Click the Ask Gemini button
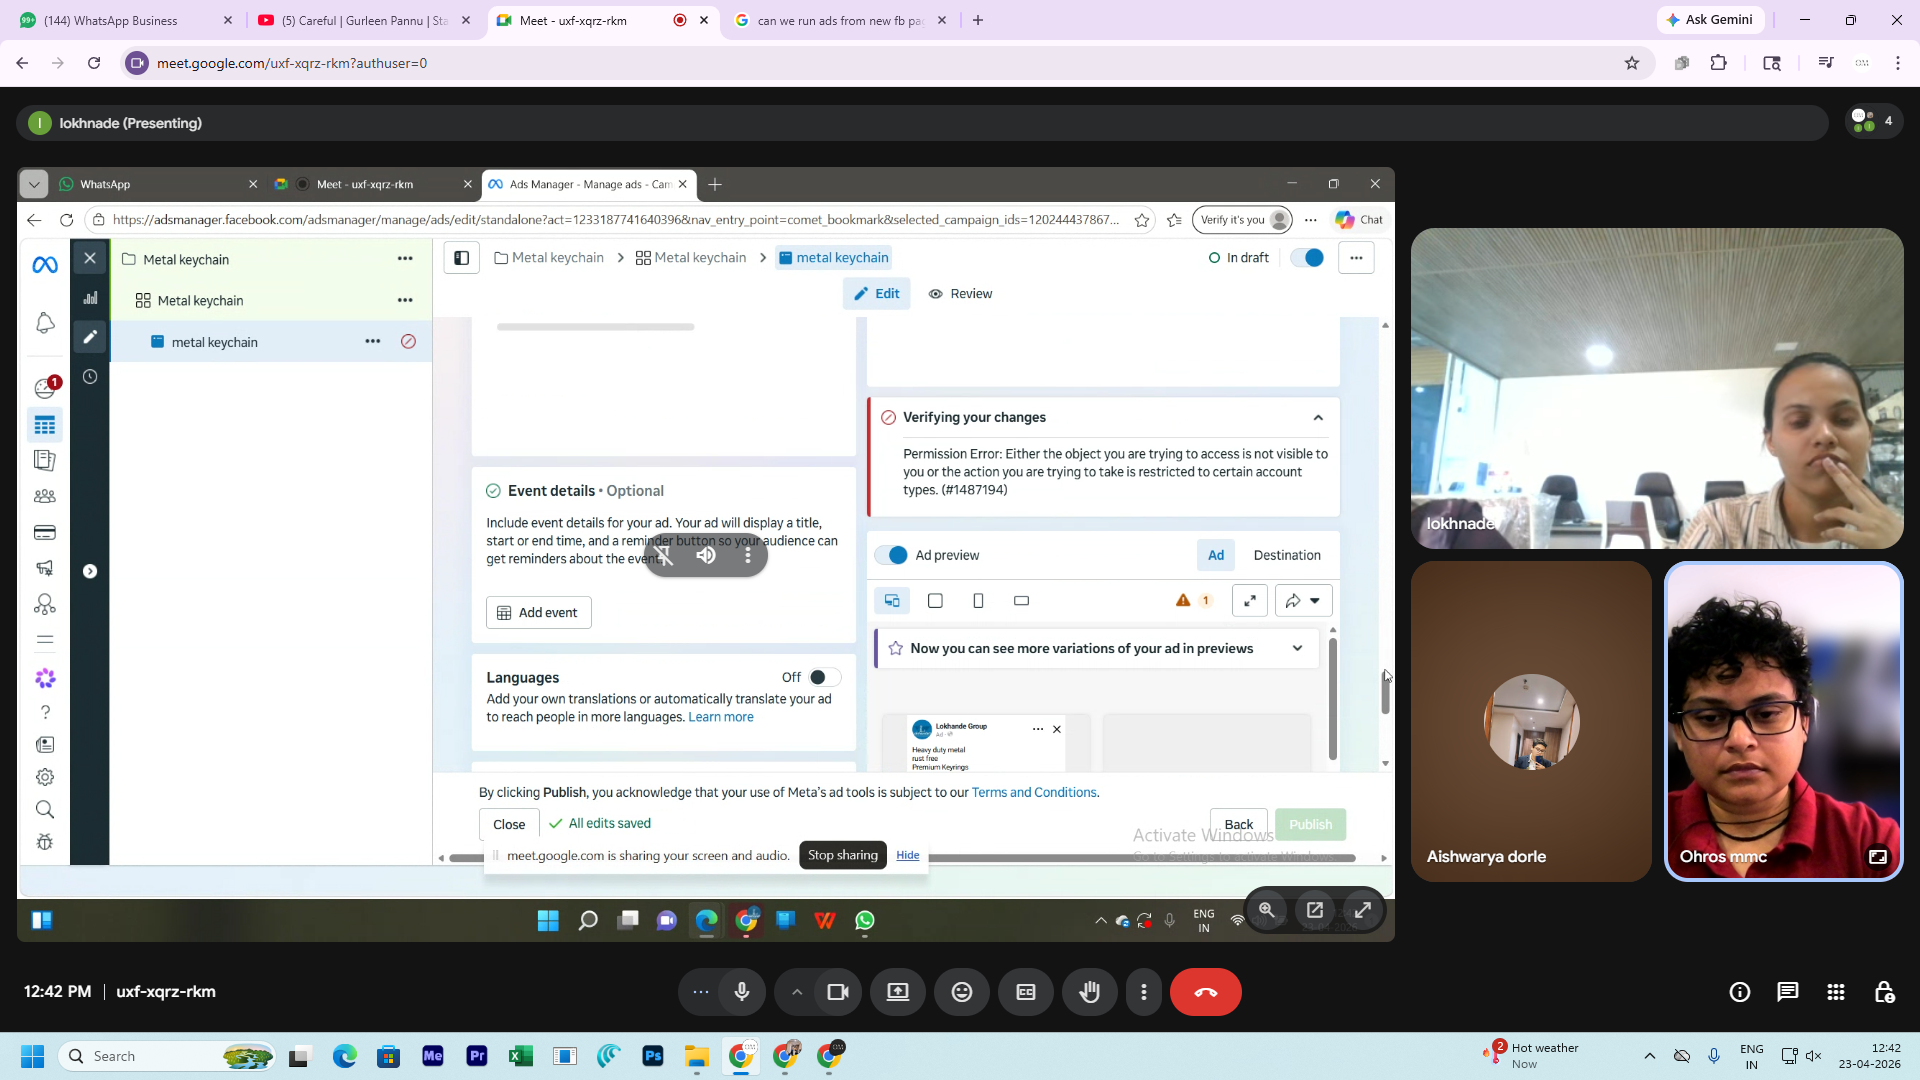This screenshot has height=1080, width=1920. [1710, 20]
